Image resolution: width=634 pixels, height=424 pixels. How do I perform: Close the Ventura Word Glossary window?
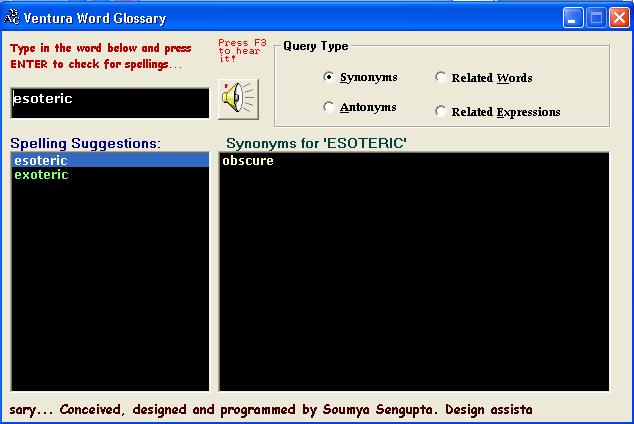(618, 18)
